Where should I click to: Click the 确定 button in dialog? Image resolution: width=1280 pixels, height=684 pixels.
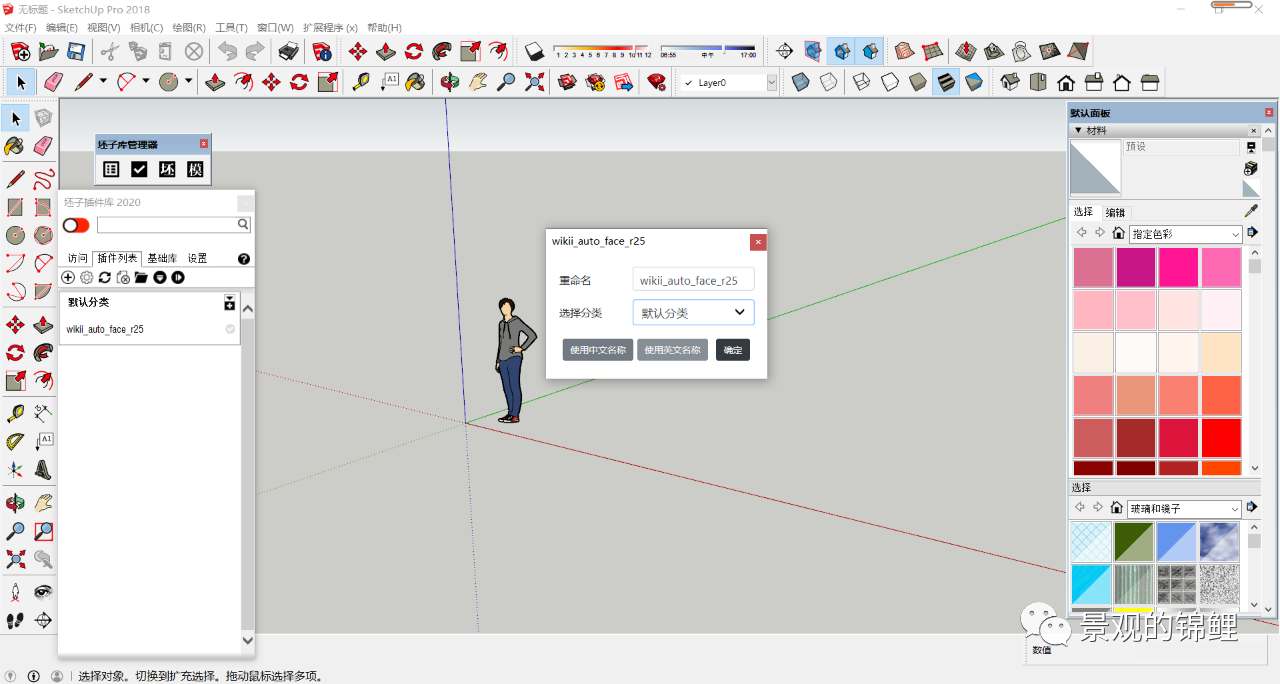point(733,350)
